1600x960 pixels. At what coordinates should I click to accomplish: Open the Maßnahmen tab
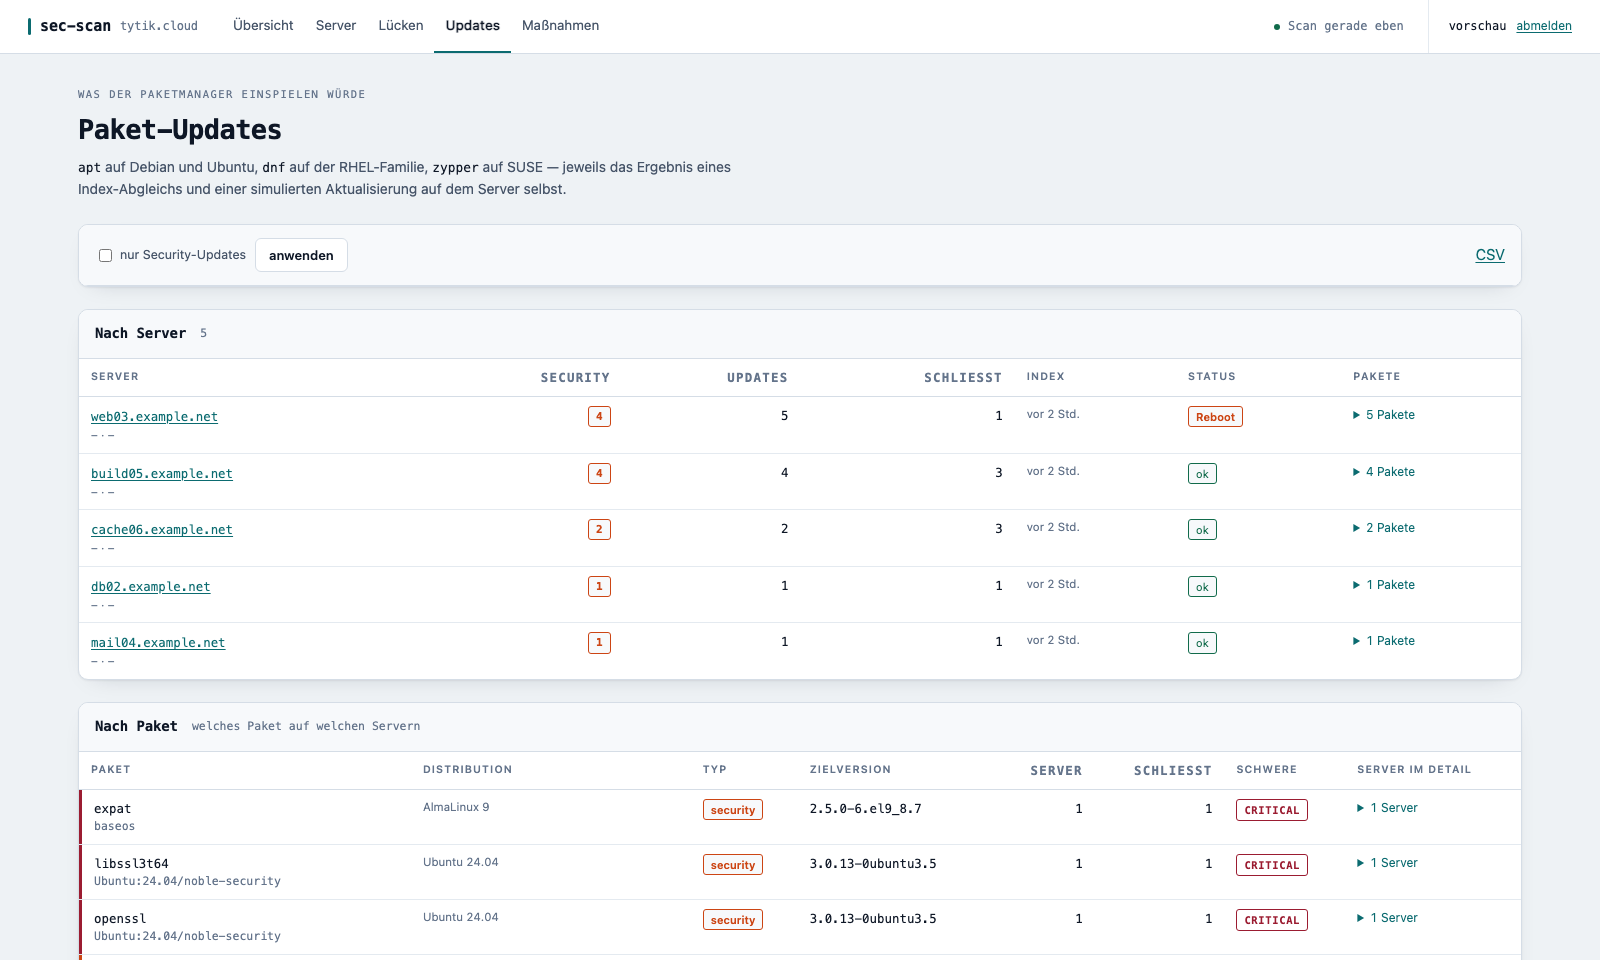561,26
